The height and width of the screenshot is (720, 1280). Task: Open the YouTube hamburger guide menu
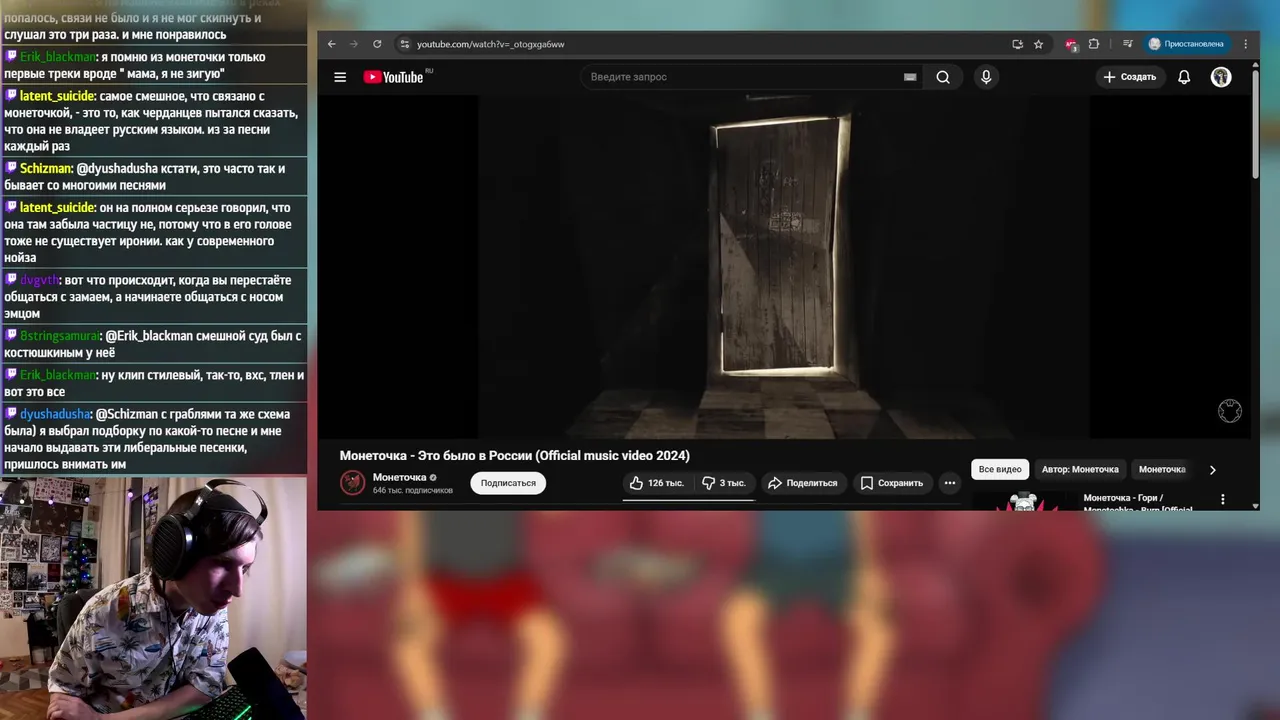pos(340,77)
